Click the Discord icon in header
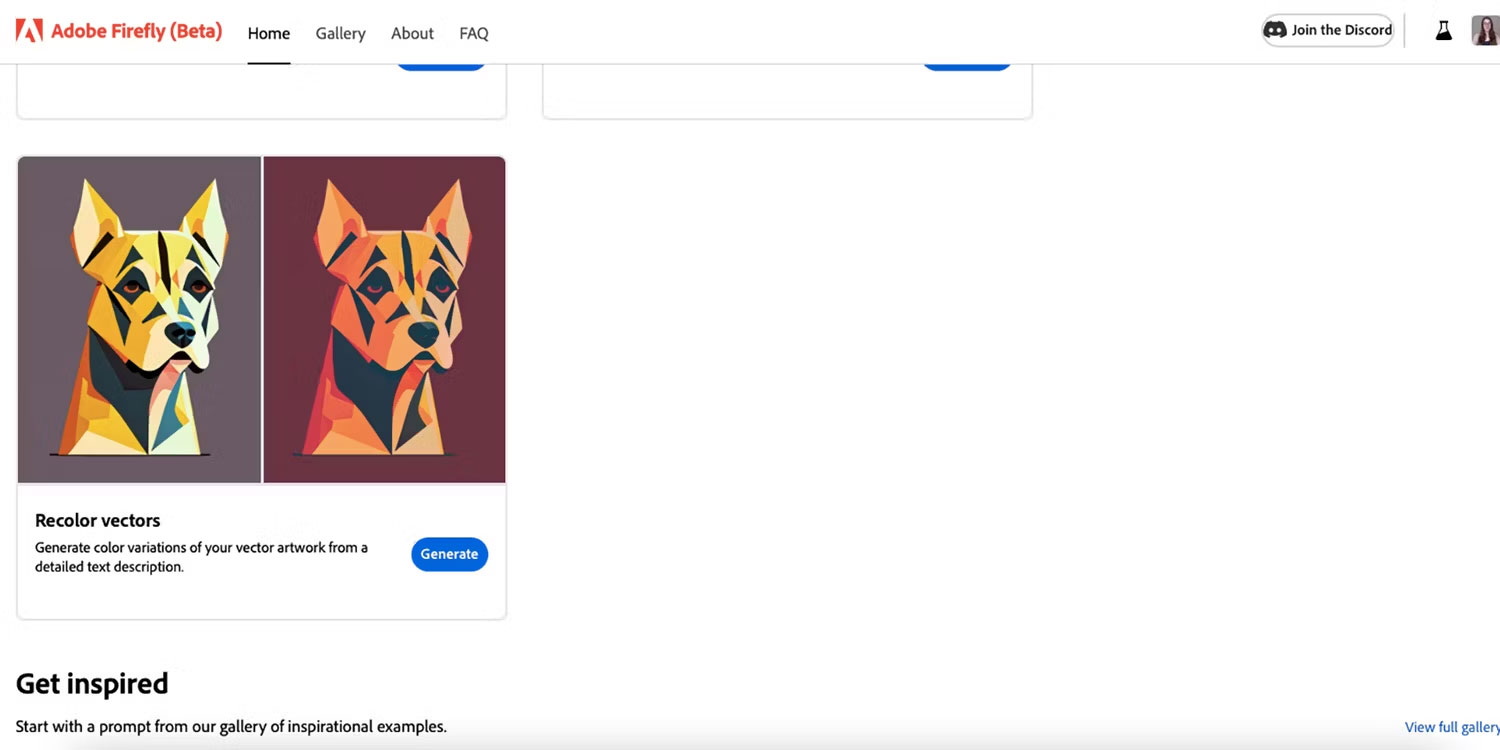This screenshot has width=1500, height=750. click(1275, 30)
